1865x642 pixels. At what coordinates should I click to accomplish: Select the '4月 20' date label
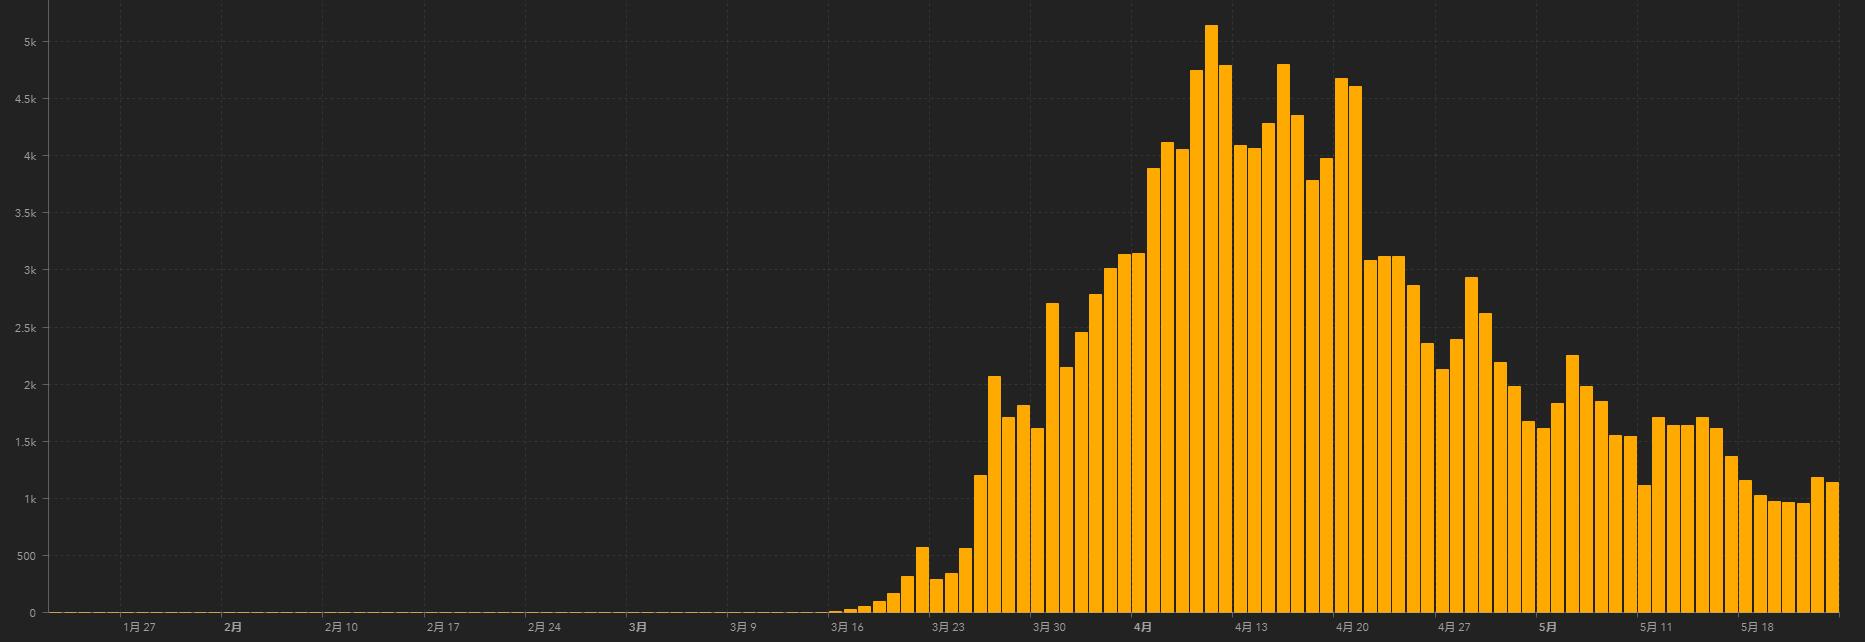[x=1352, y=627]
